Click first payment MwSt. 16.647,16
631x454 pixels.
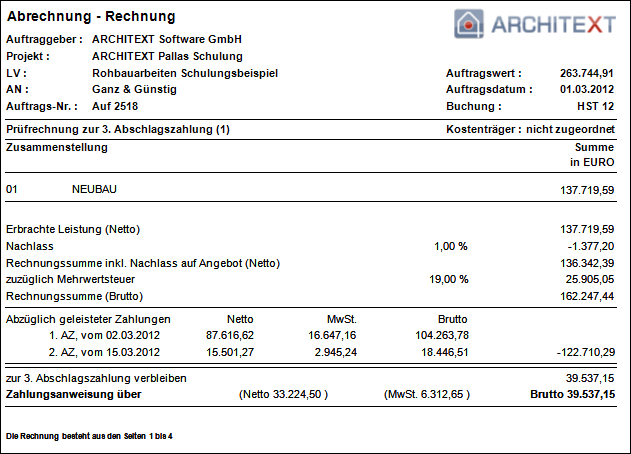[x=332, y=335]
